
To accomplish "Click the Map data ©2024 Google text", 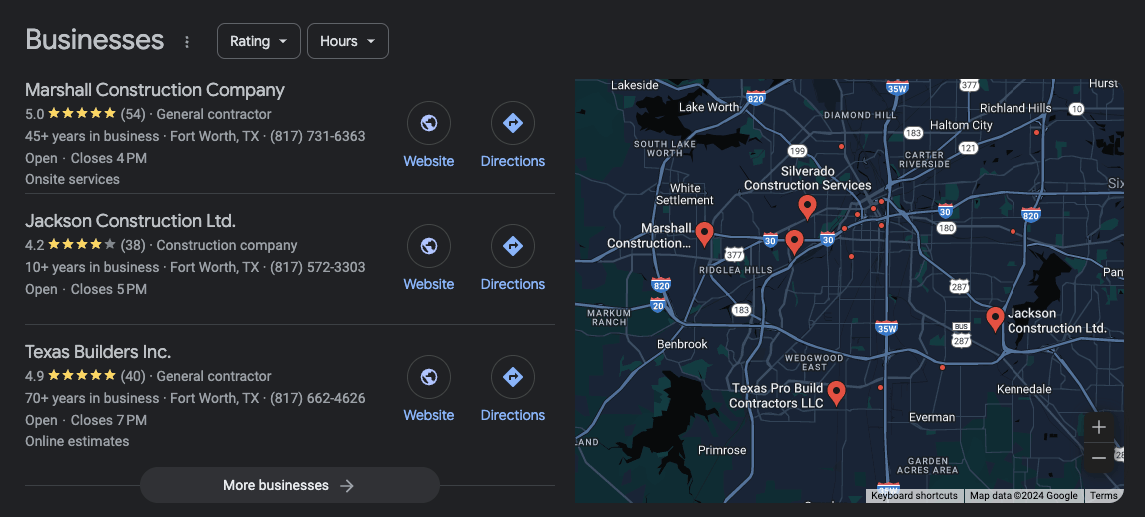I will coord(1023,496).
